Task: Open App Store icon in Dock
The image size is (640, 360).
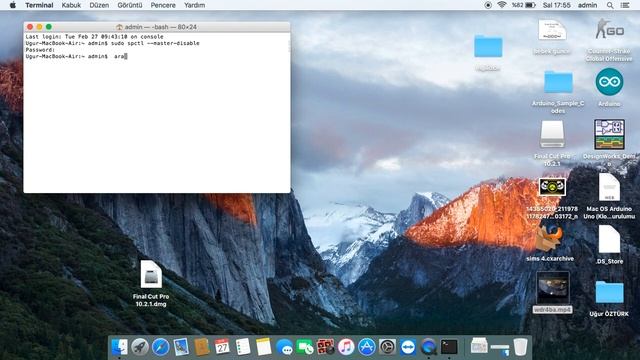Action: 367,347
